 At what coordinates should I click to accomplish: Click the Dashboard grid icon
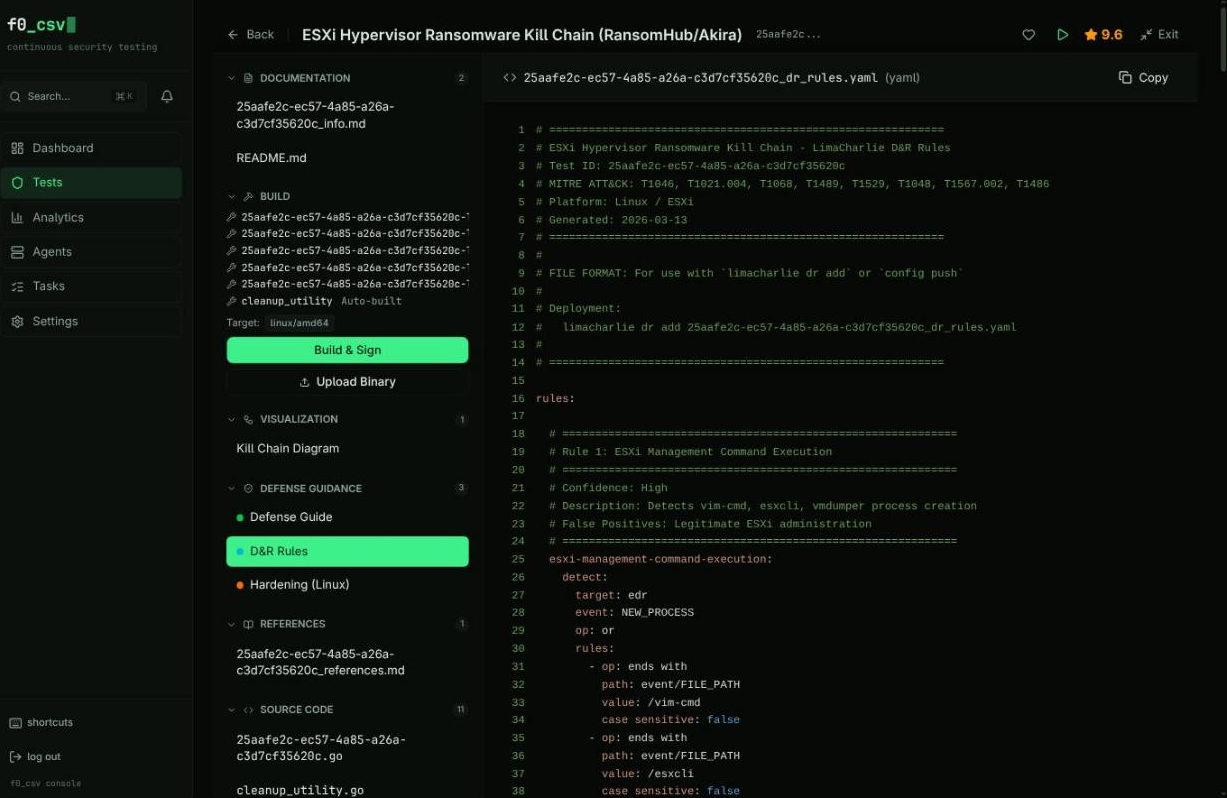click(x=17, y=148)
